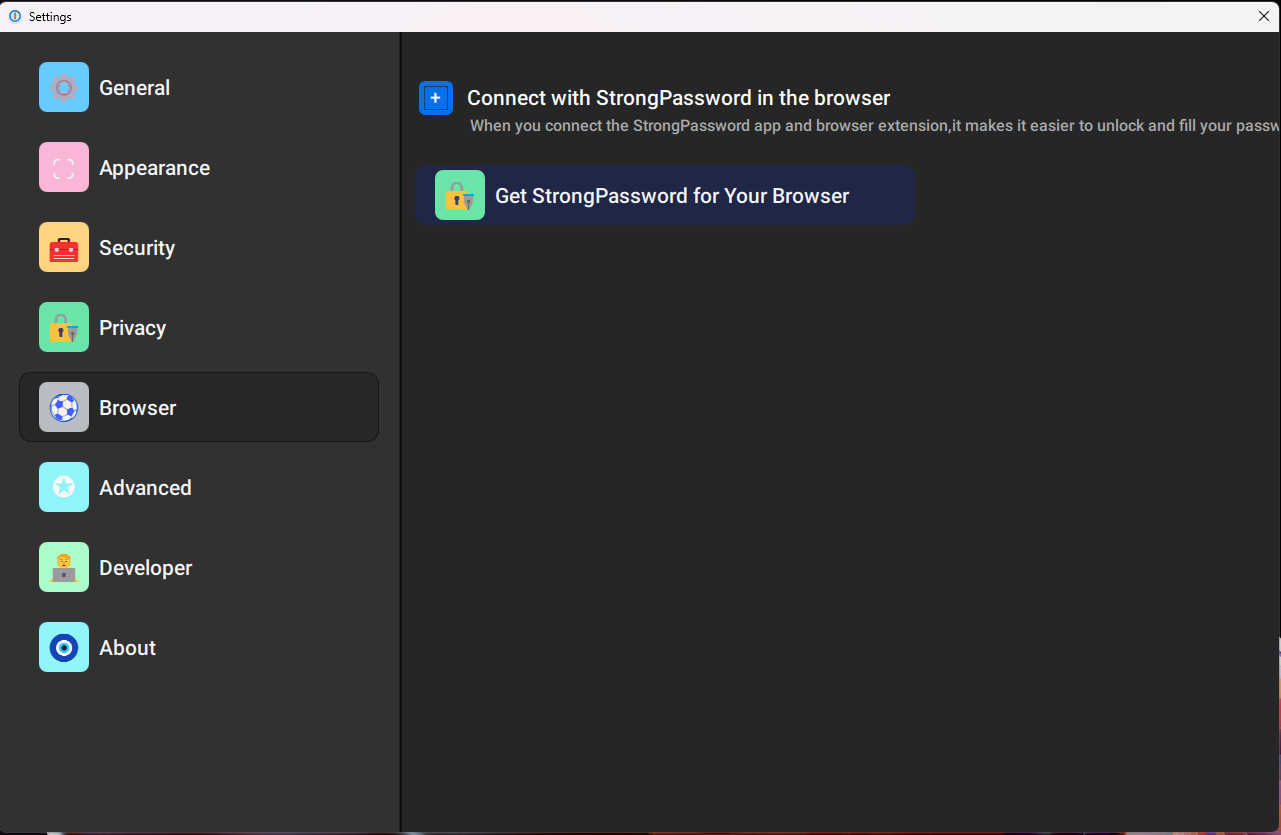
Task: Click Get StrongPassword for Your Browser text
Action: [x=672, y=196]
